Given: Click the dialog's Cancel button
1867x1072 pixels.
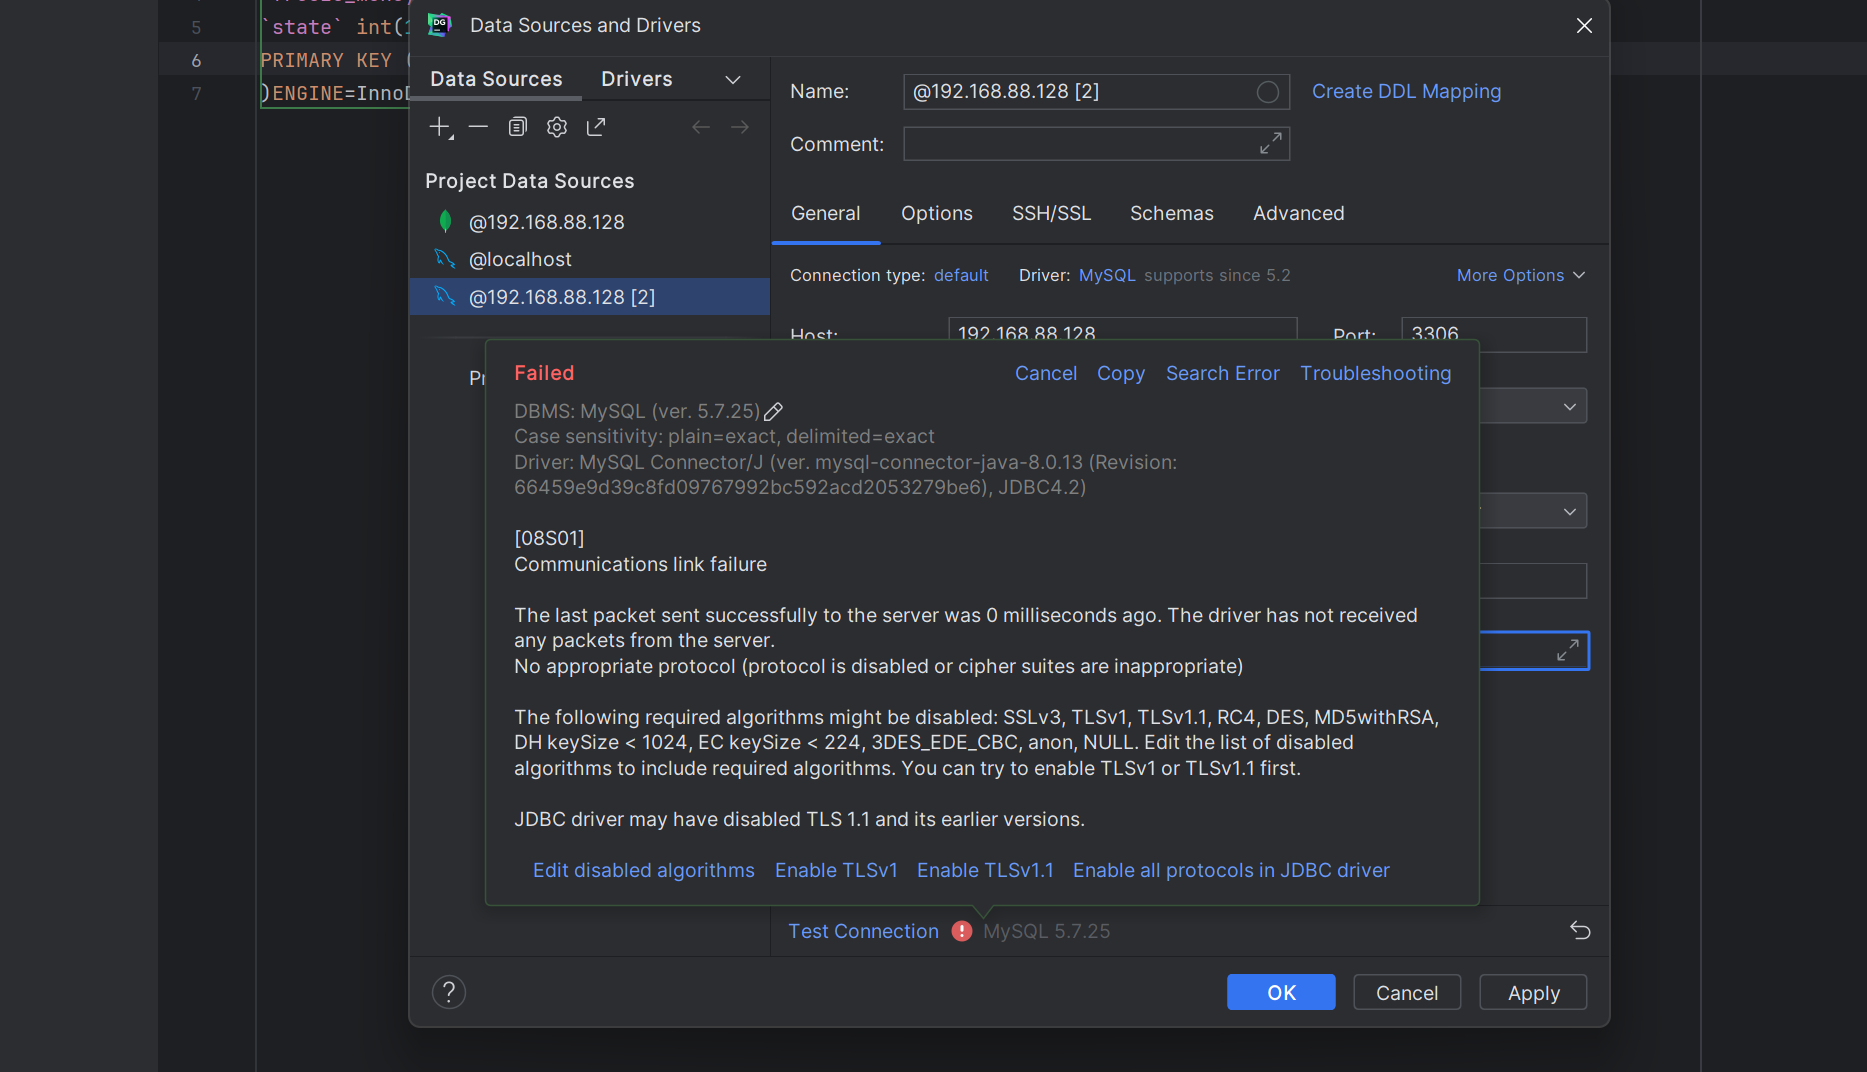Looking at the screenshot, I should point(1407,992).
